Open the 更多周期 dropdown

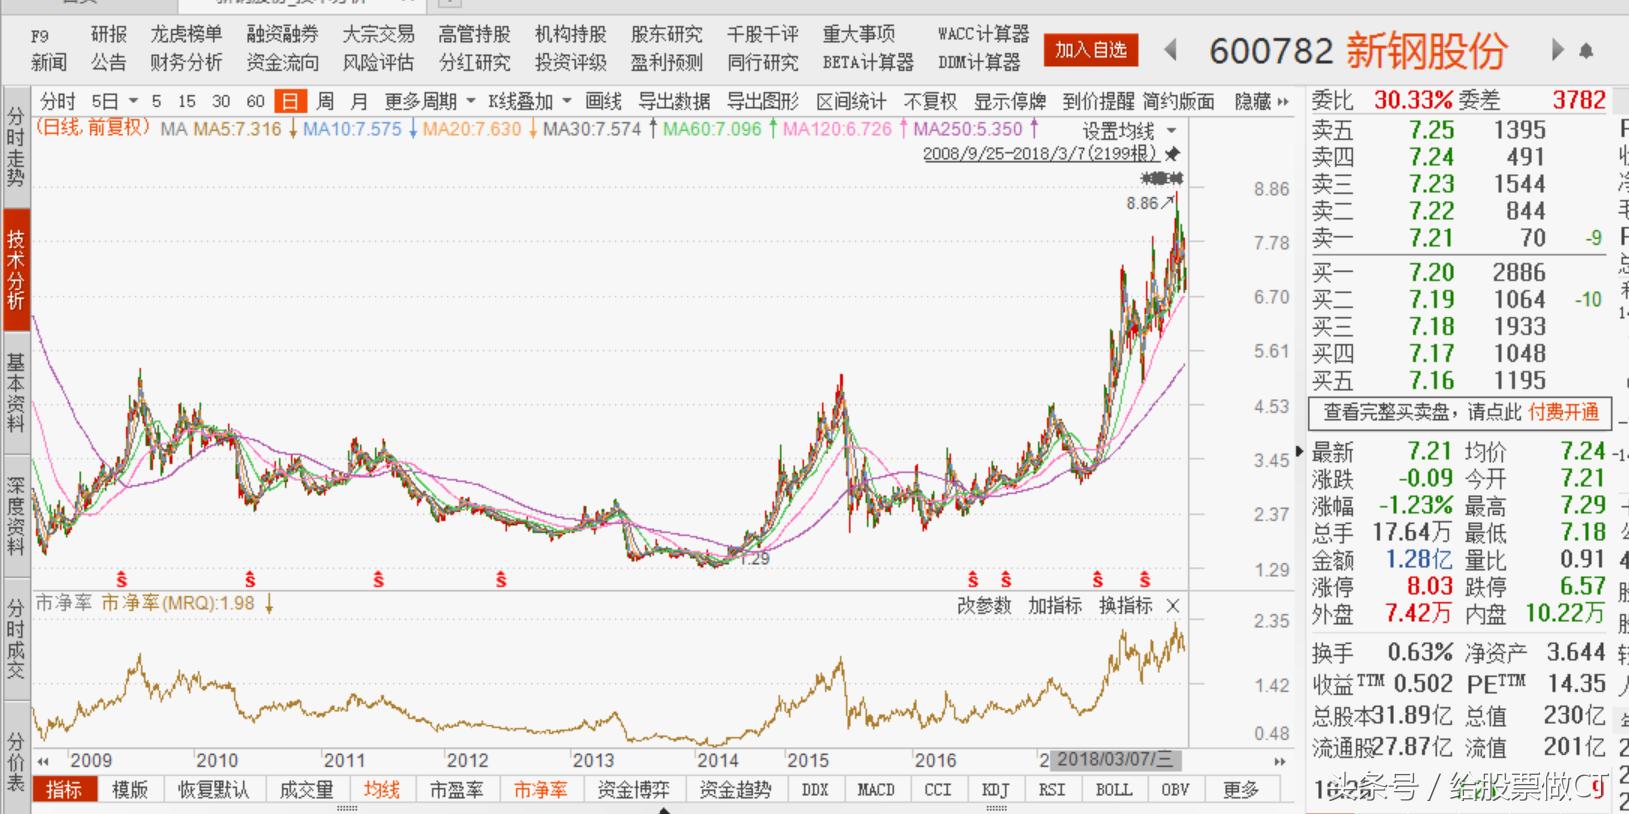(x=431, y=102)
